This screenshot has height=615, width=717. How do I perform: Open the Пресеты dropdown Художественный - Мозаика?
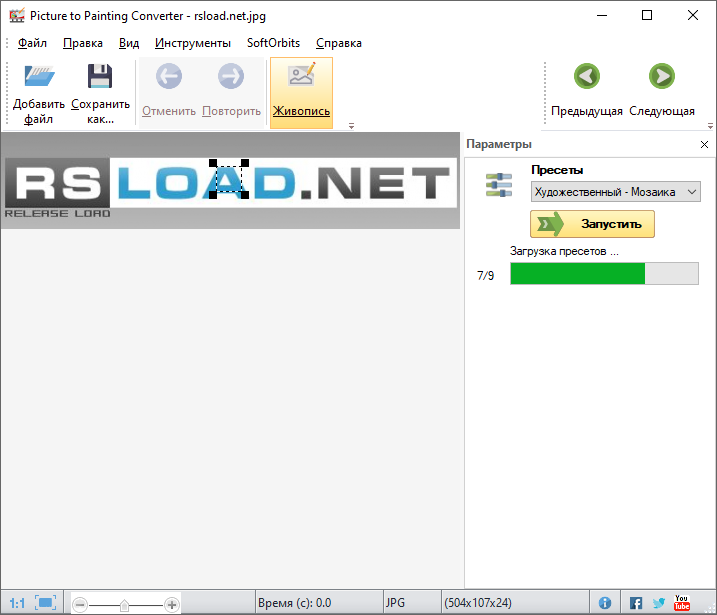(615, 192)
